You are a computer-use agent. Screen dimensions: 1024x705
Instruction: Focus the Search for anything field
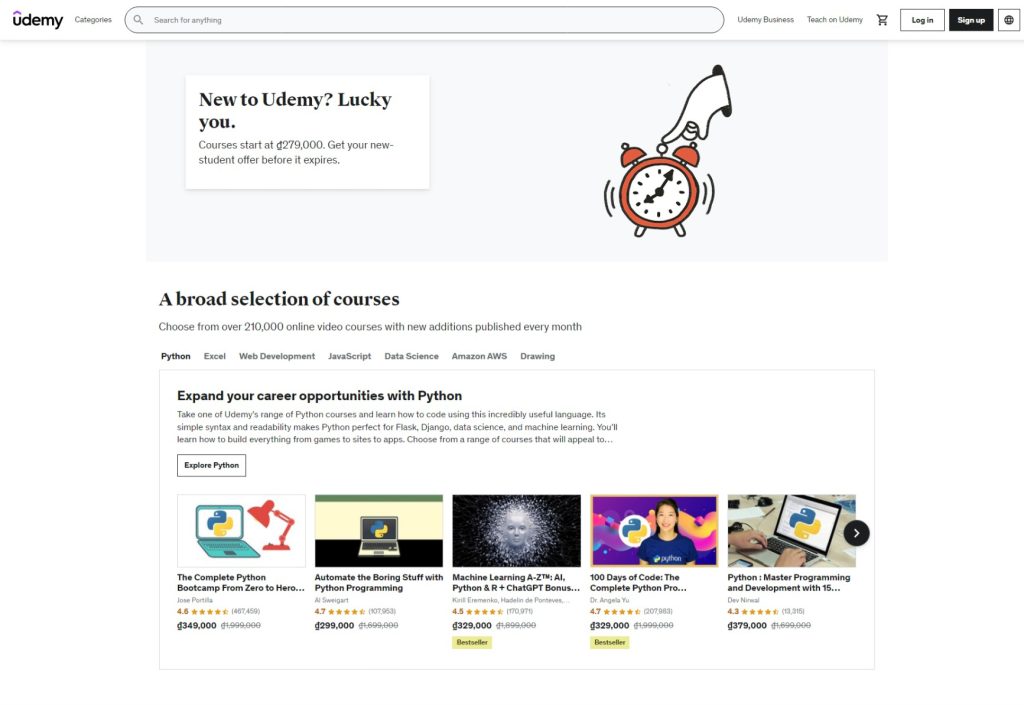424,20
